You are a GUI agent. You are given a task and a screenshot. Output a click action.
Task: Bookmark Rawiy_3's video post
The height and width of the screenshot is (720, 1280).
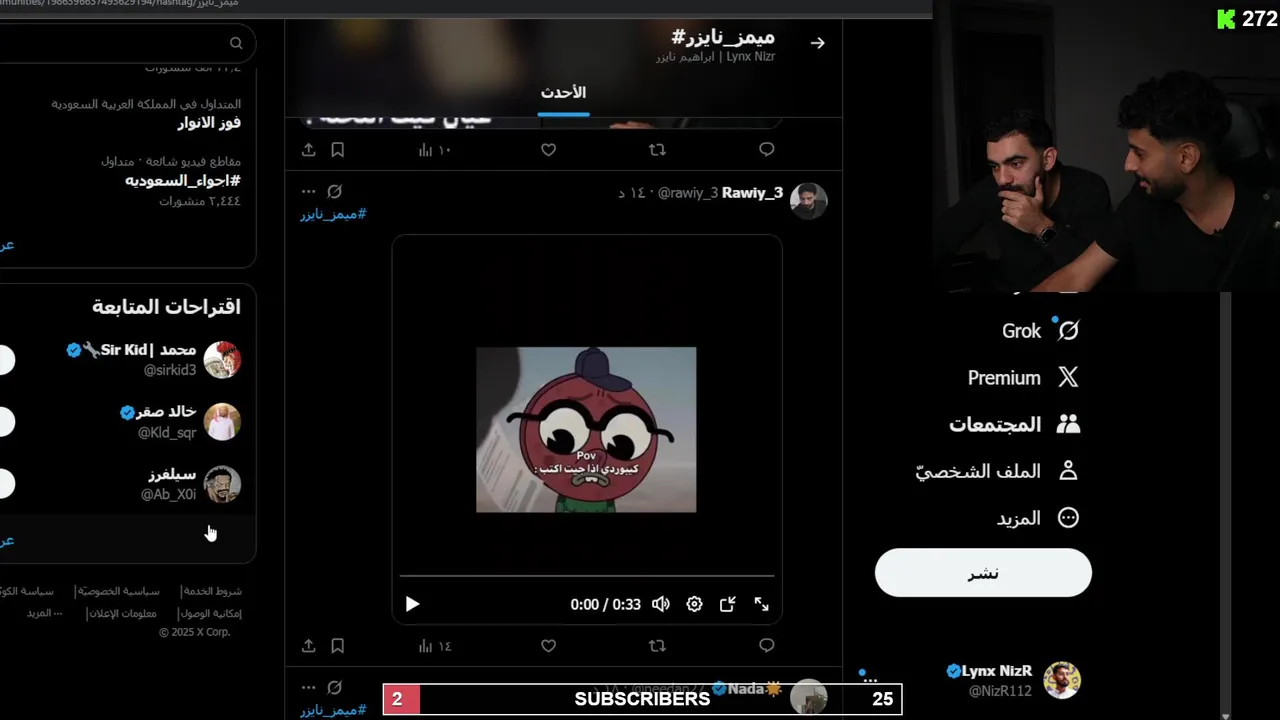pos(338,646)
